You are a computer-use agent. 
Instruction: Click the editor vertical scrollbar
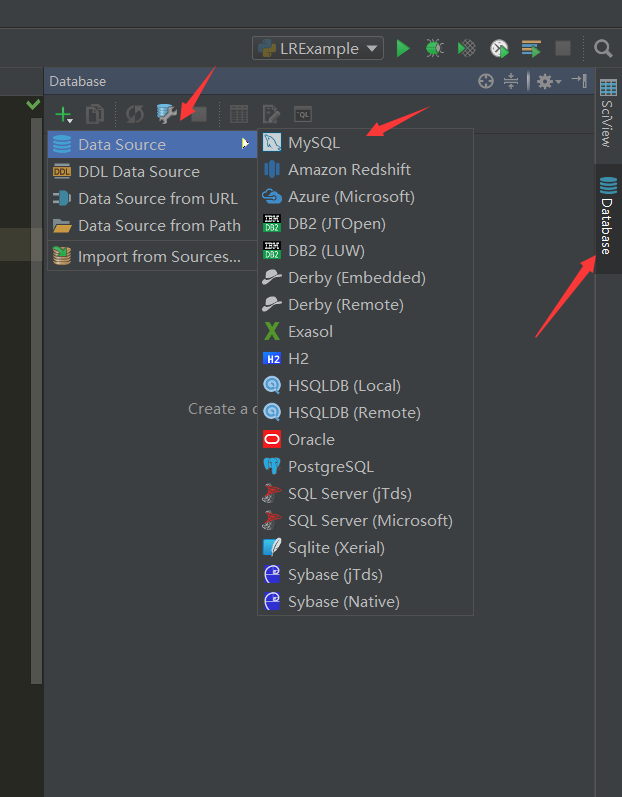point(36,401)
